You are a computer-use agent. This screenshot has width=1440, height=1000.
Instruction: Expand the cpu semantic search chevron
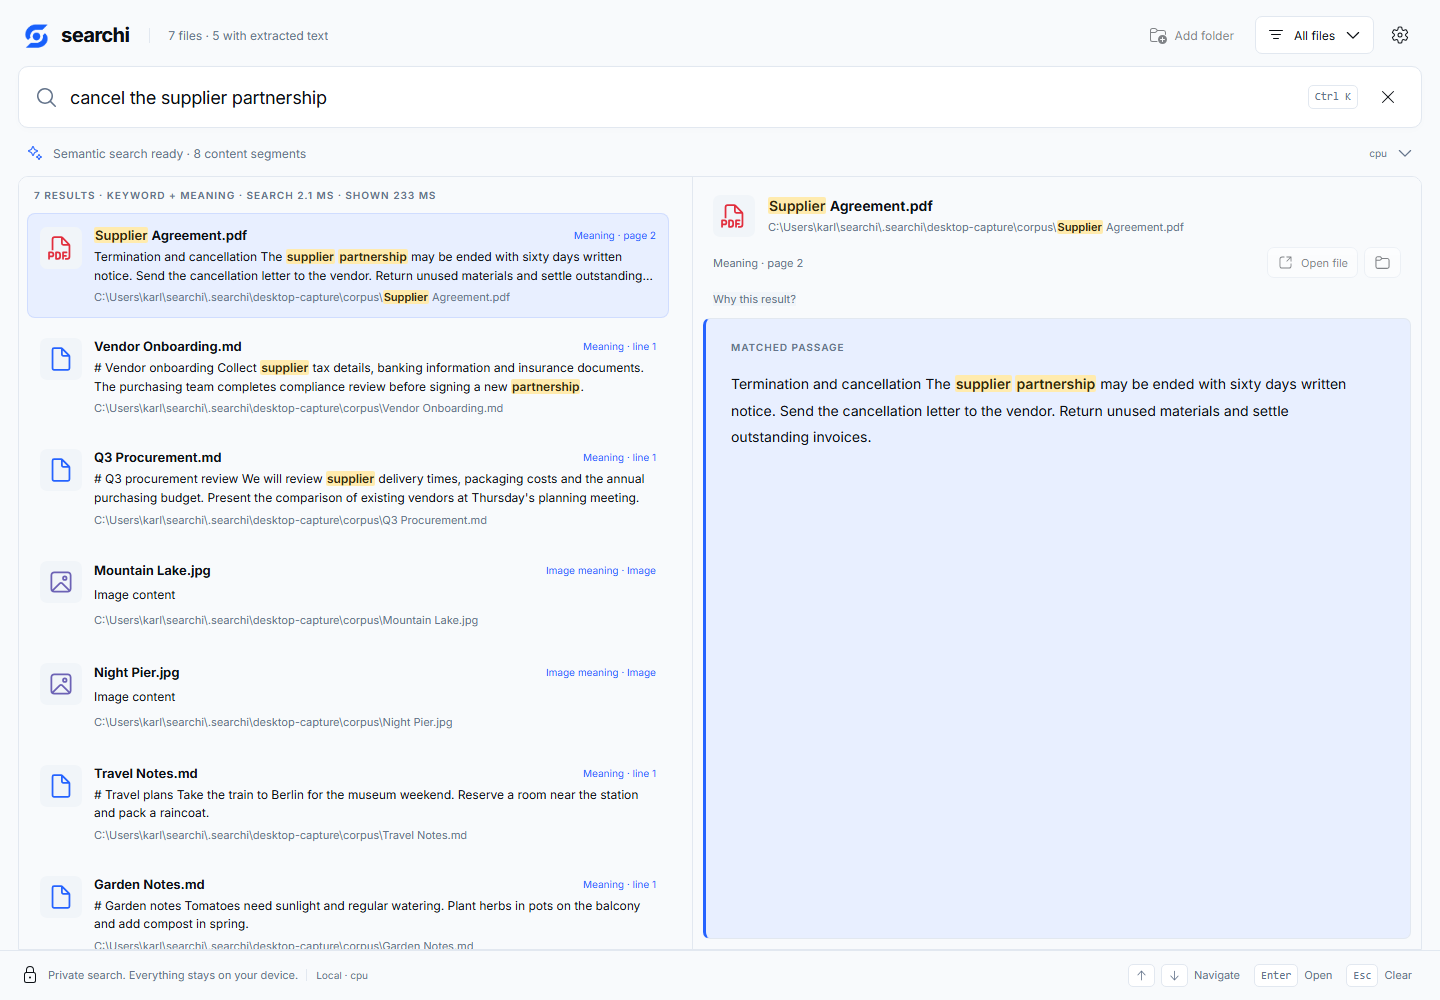tap(1405, 153)
